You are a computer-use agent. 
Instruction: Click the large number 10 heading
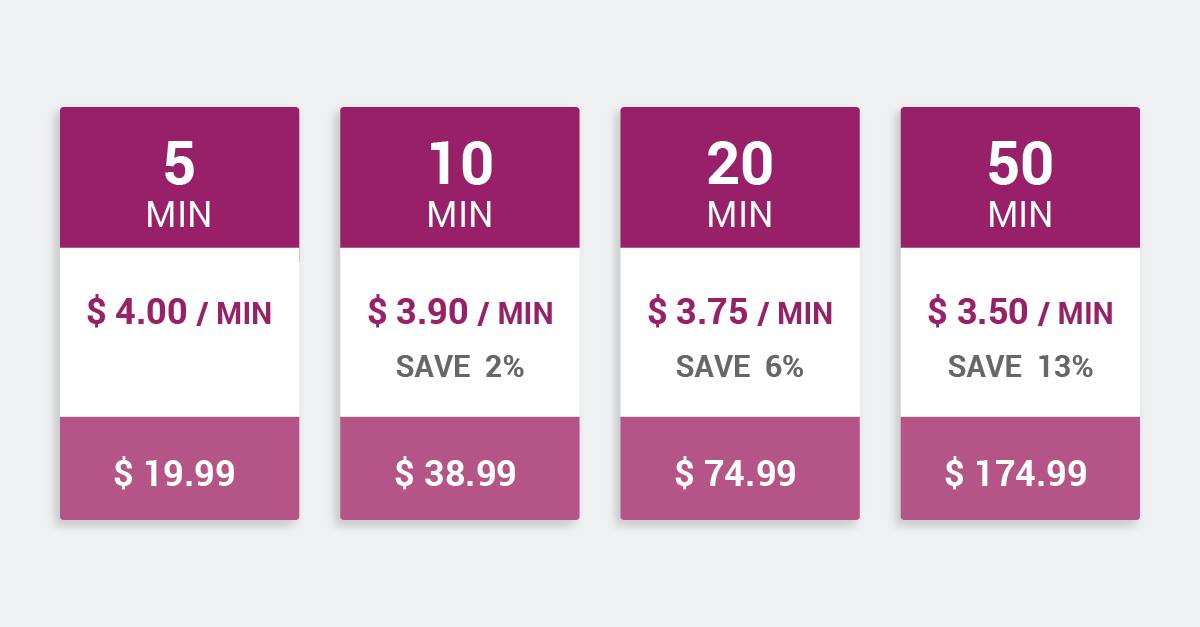coord(460,164)
